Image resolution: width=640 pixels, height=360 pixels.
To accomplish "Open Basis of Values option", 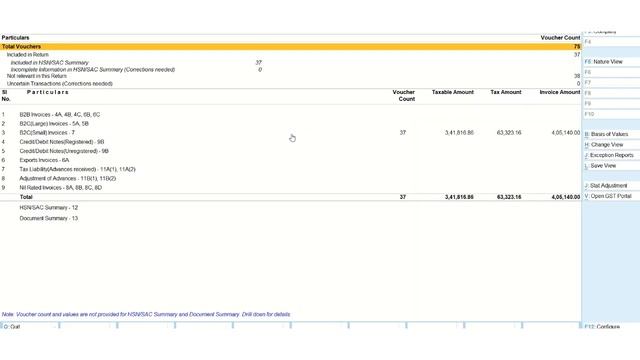I will [611, 134].
